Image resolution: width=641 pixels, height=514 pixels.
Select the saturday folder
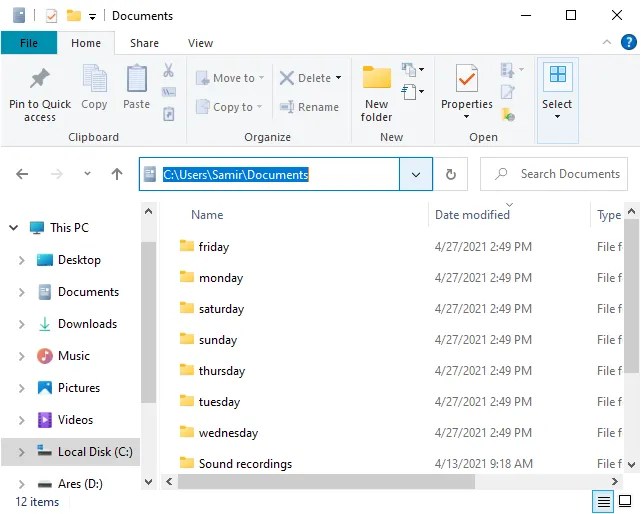[222, 309]
